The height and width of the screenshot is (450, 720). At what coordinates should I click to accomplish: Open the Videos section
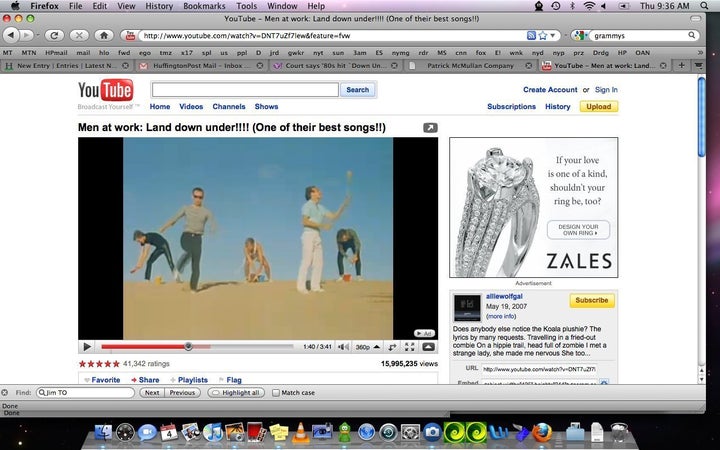[x=191, y=107]
